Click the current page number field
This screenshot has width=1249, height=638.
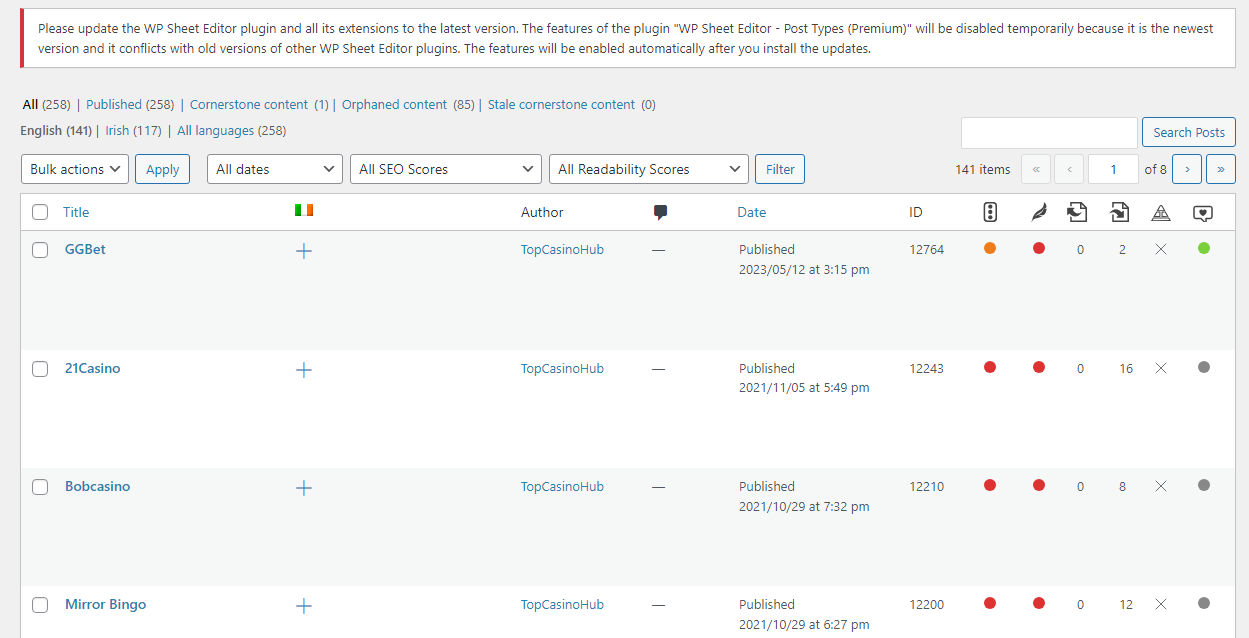pyautogui.click(x=1113, y=169)
